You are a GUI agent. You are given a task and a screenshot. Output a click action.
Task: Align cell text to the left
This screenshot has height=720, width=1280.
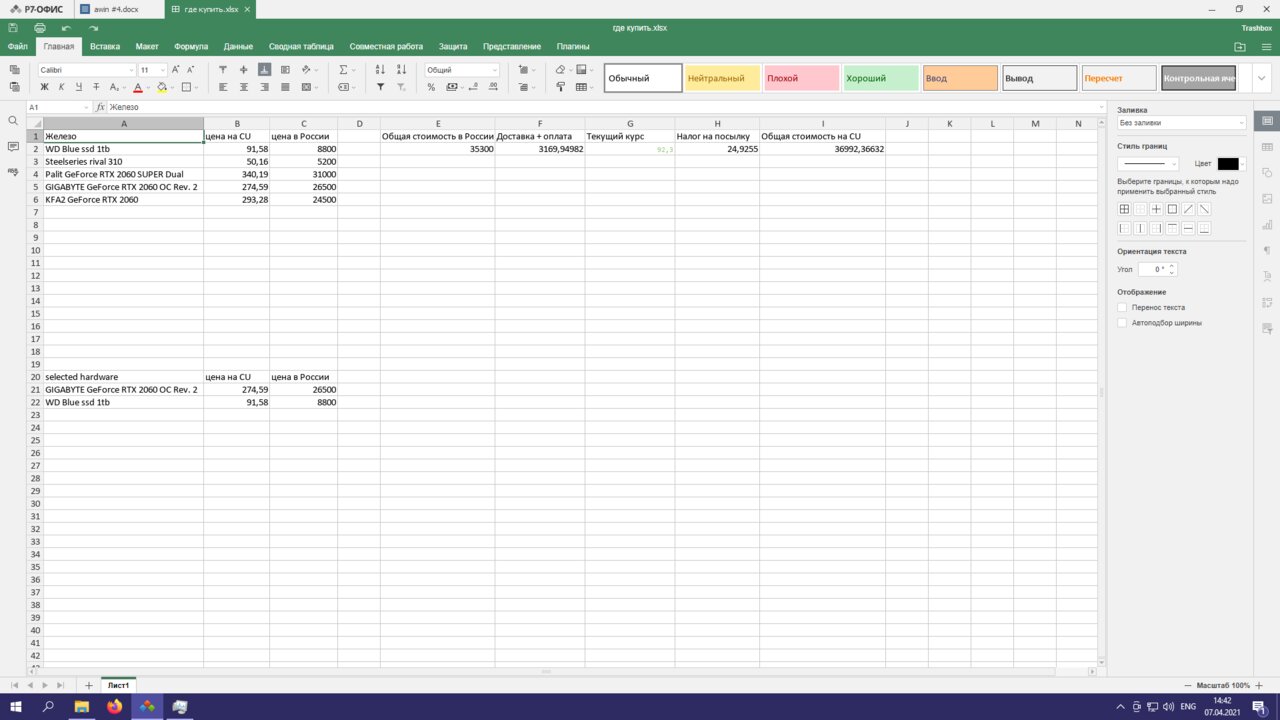tap(223, 87)
